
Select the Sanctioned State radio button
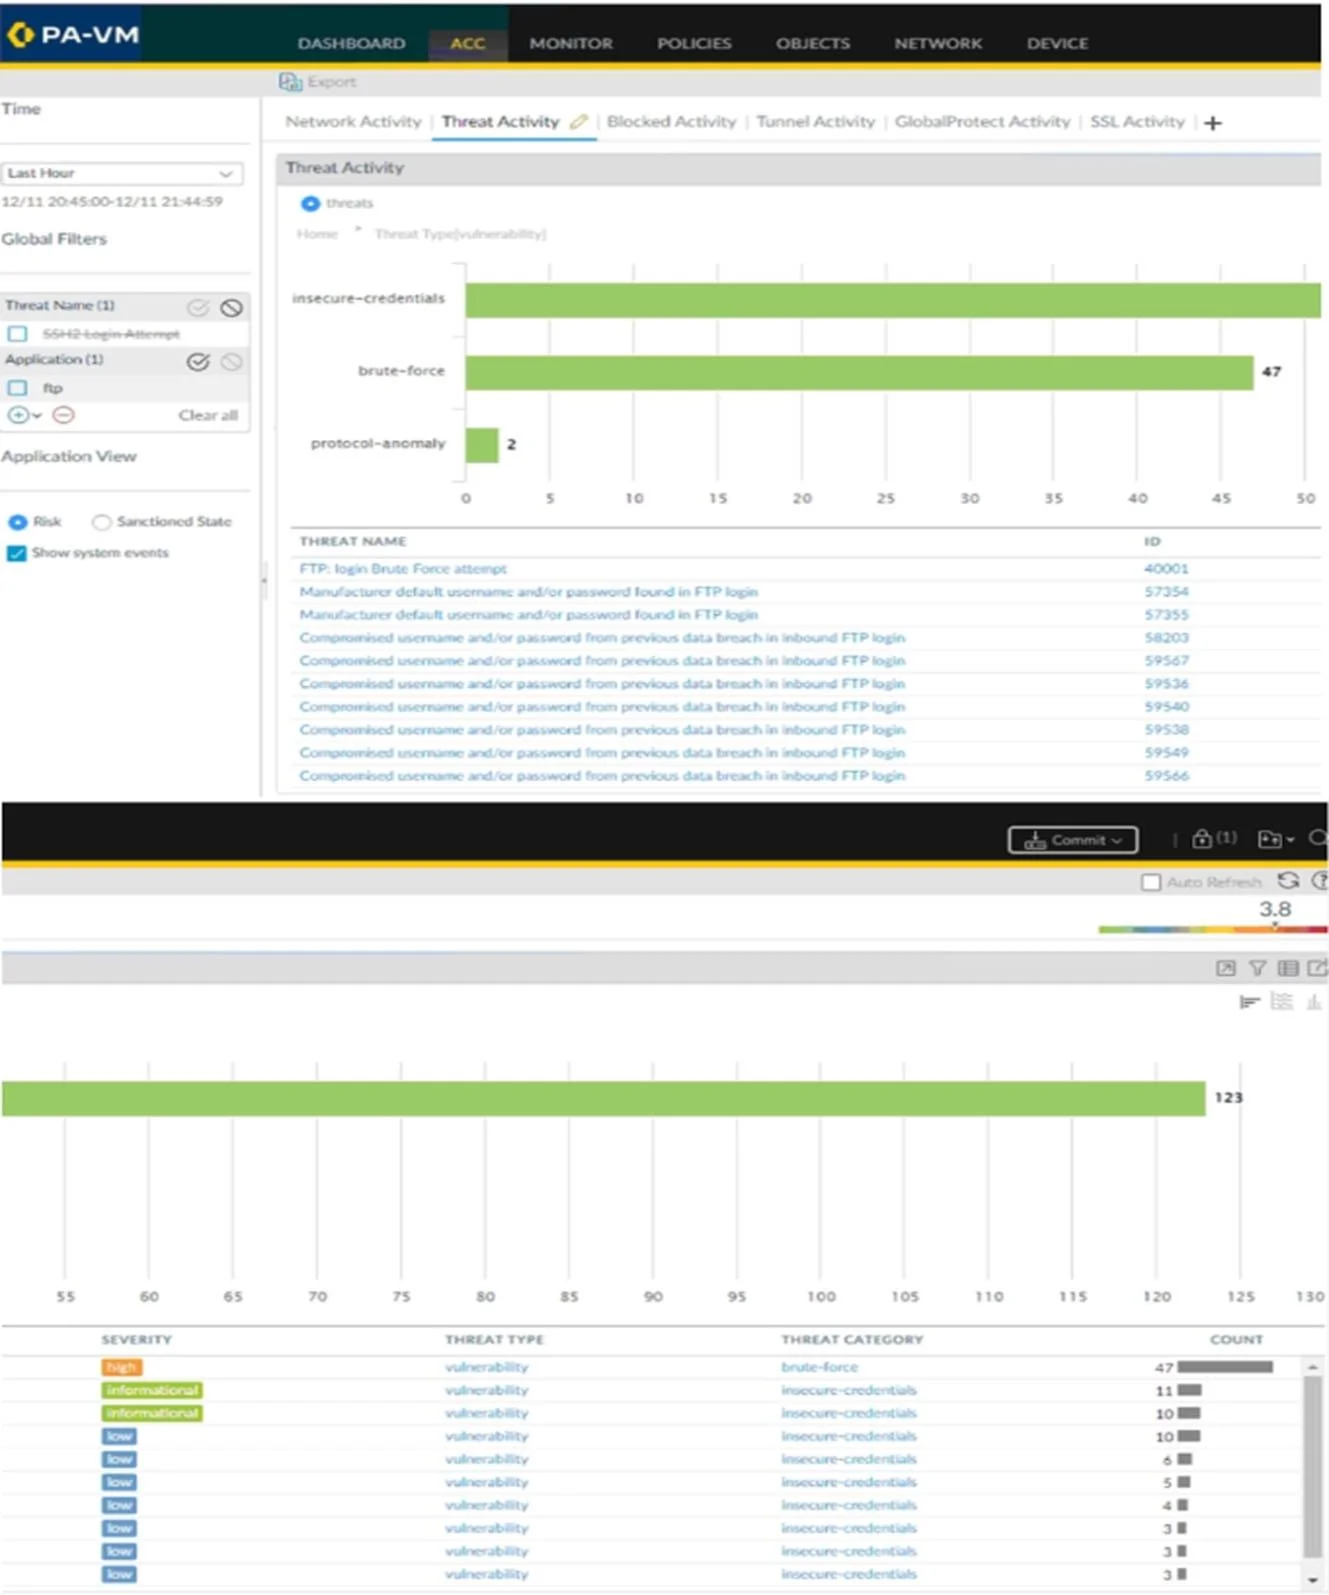(x=101, y=522)
